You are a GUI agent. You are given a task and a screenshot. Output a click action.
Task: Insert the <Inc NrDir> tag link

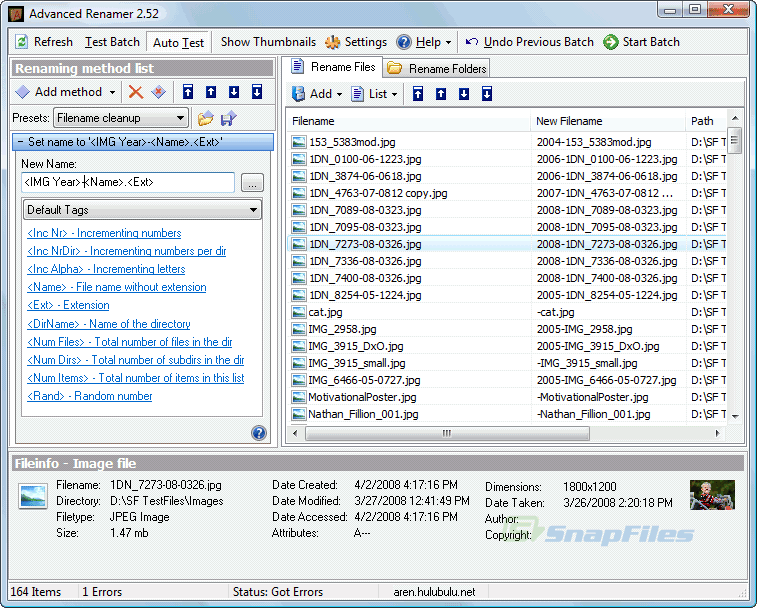tap(126, 251)
